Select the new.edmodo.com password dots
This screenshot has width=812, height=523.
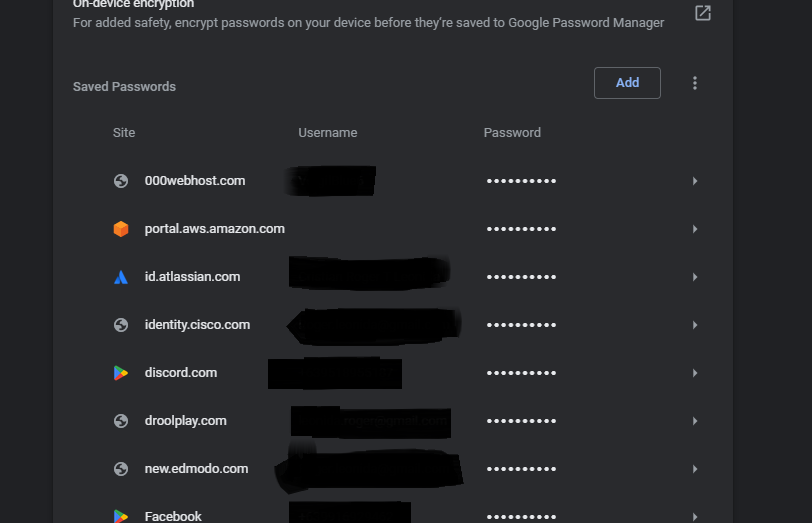[x=521, y=469]
